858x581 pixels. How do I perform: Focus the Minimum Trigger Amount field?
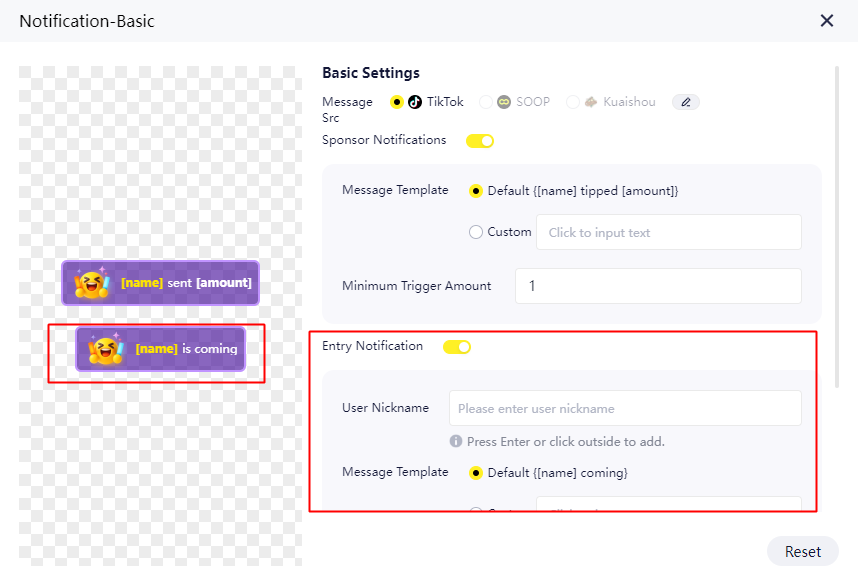point(658,286)
